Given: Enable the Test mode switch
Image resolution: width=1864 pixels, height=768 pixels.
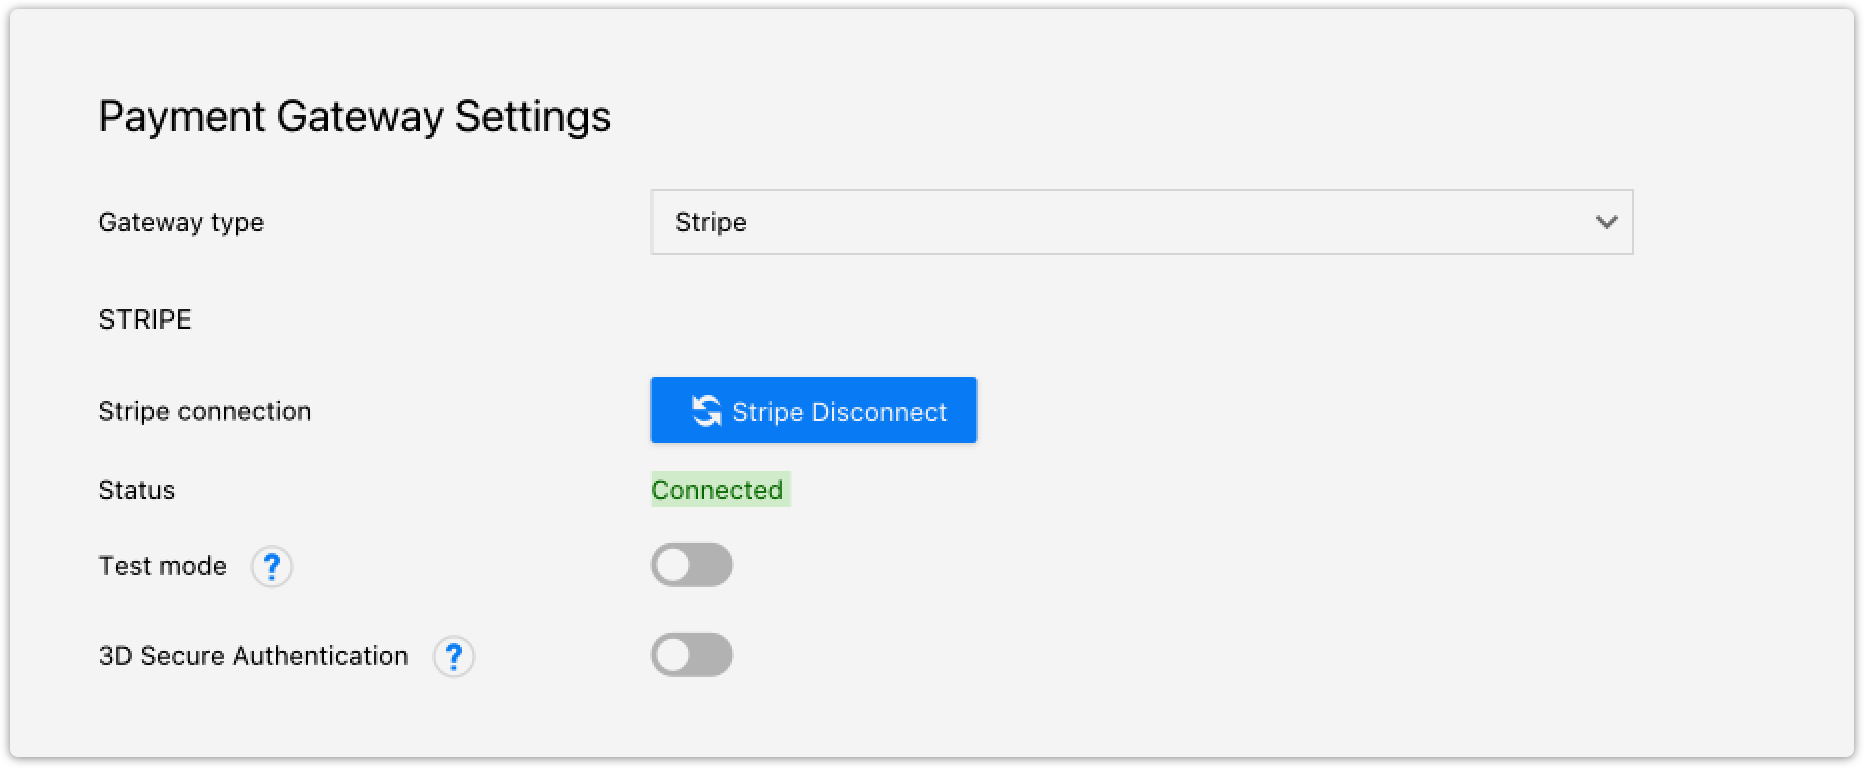Looking at the screenshot, I should click(692, 565).
